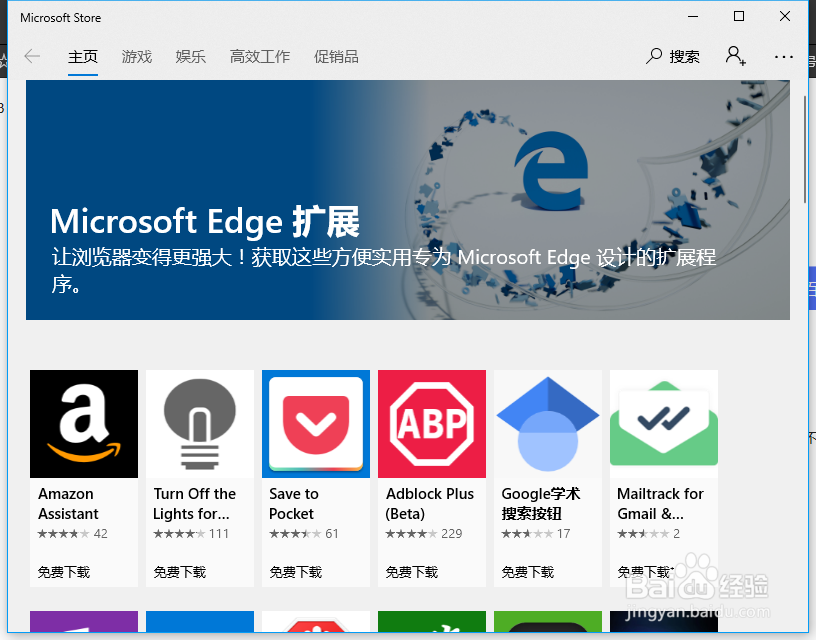Open the Amazon Assistant app icon
816x640 pixels.
click(84, 424)
